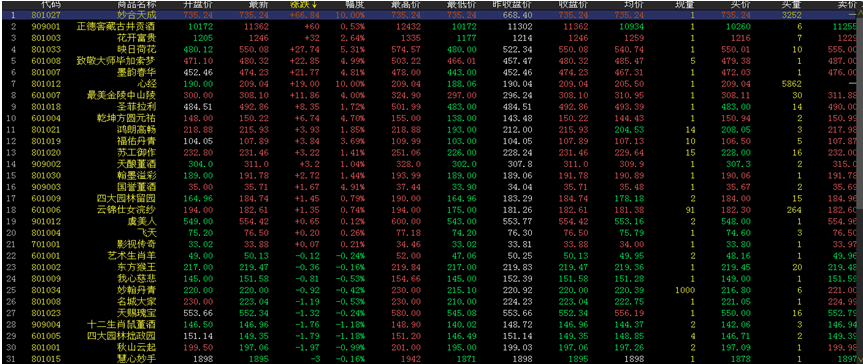
Task: Click the 昨收盘价 column header
Action: 511,4
